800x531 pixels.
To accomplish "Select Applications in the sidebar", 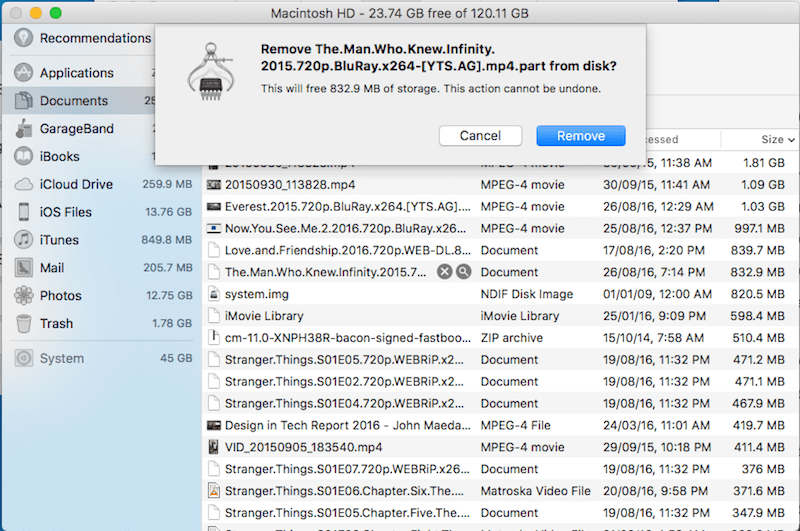I will click(76, 73).
